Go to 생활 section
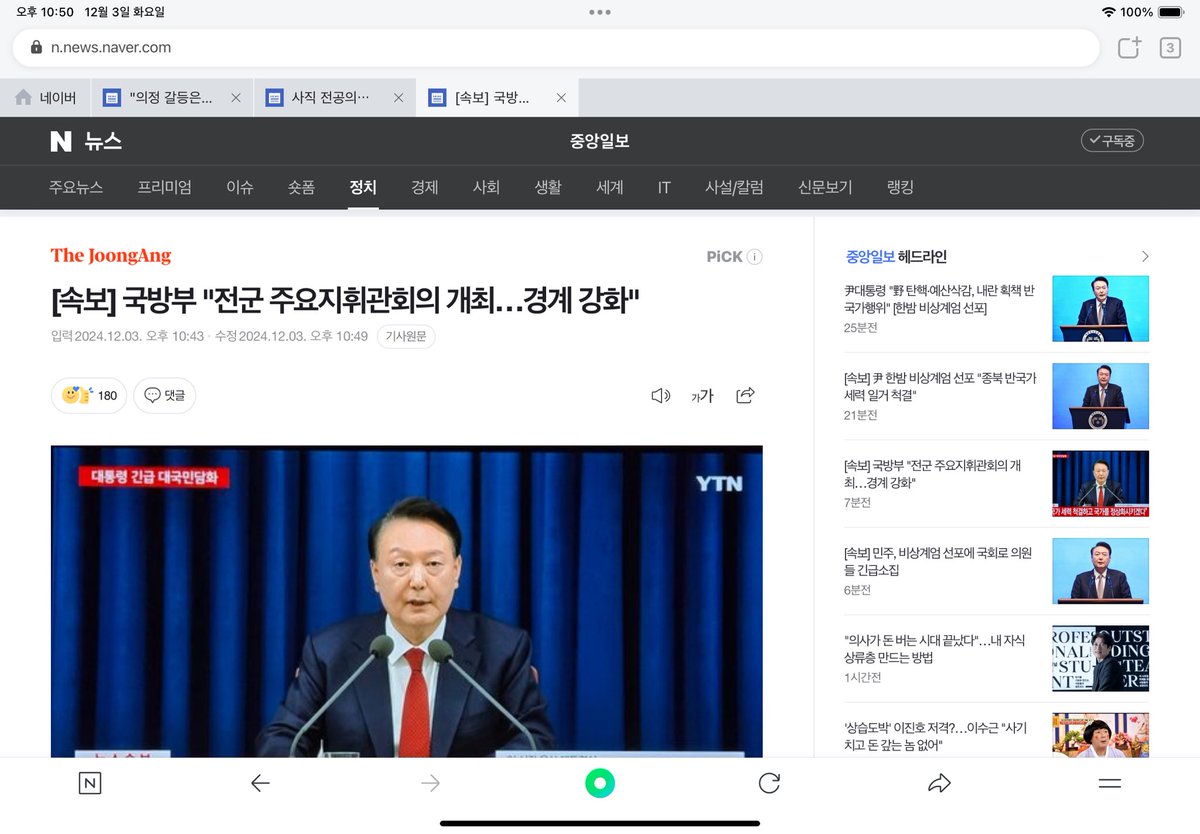Screen dimensions: 1200x834 pyautogui.click(x=548, y=187)
